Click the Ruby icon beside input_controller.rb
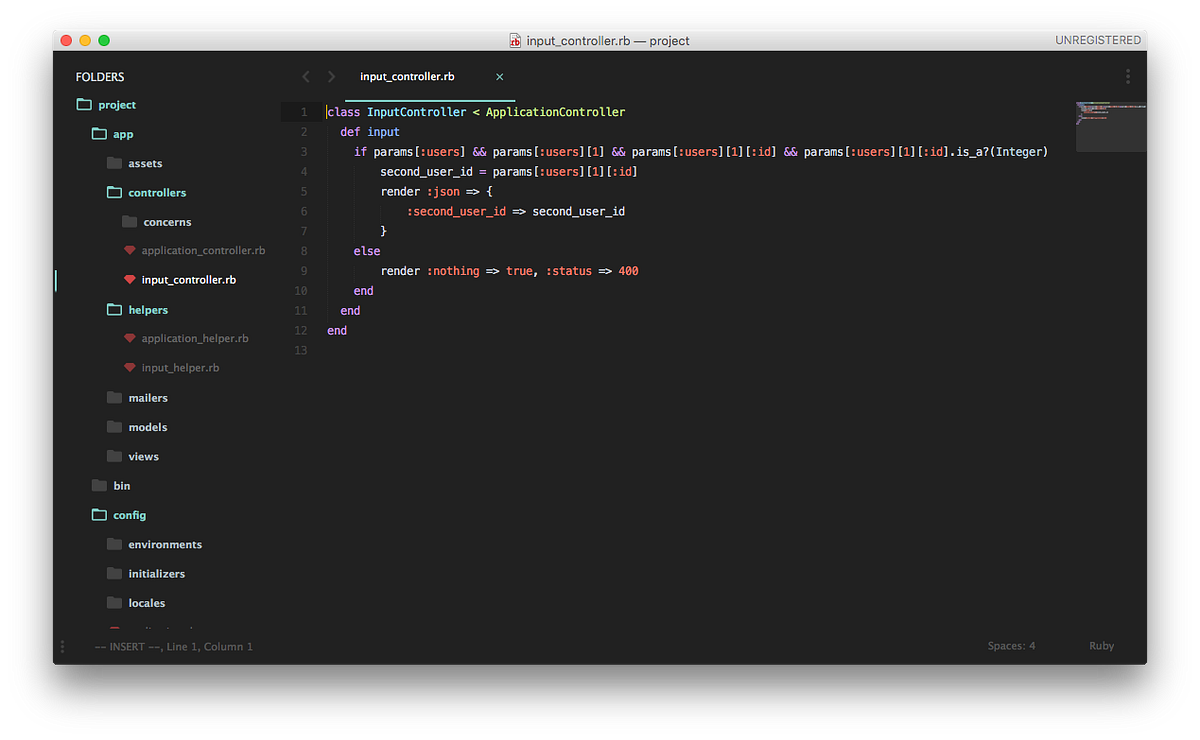Viewport: 1200px width, 740px height. pyautogui.click(x=129, y=280)
